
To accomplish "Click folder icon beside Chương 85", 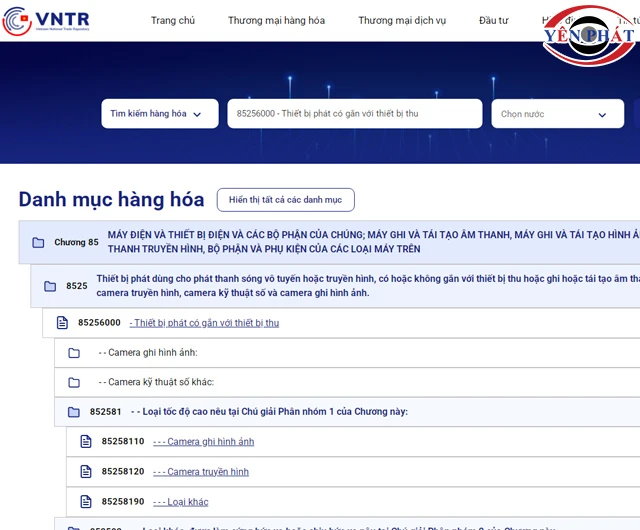I will click(38, 242).
